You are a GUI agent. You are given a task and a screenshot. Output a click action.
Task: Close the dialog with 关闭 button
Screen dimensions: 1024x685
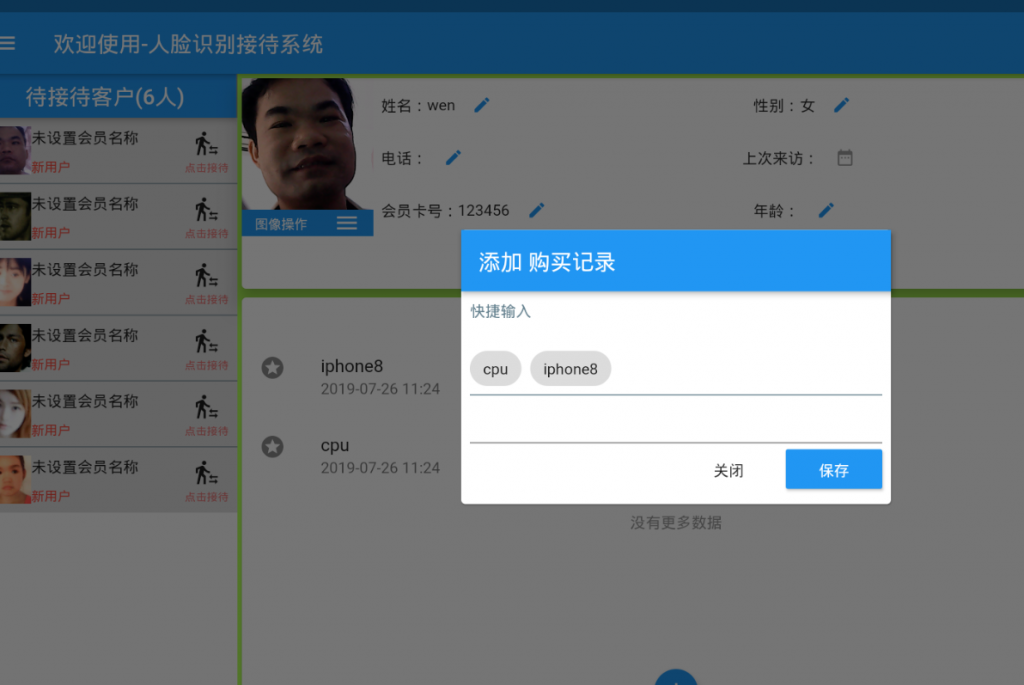pos(728,470)
